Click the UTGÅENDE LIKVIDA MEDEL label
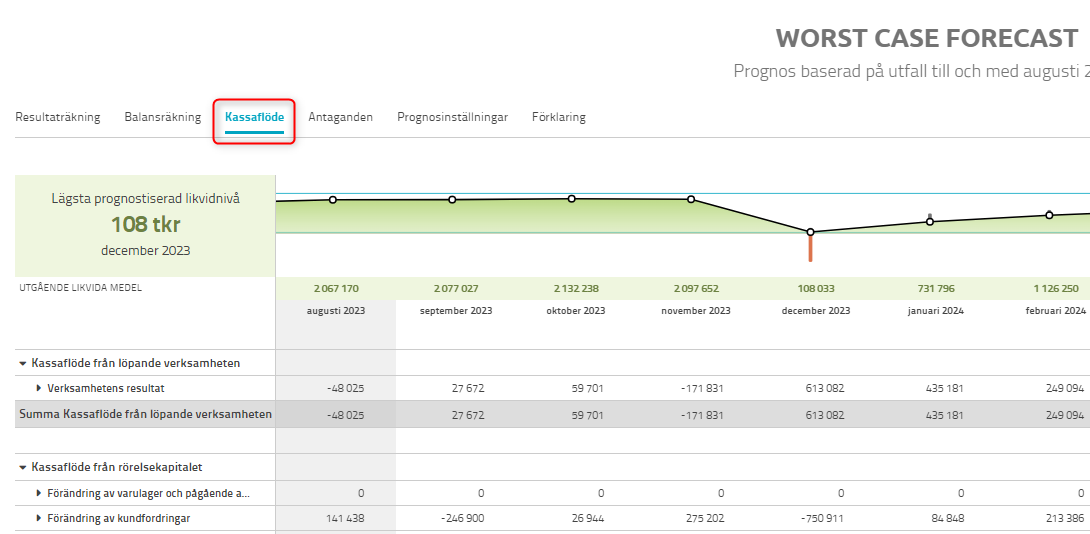 click(x=81, y=288)
